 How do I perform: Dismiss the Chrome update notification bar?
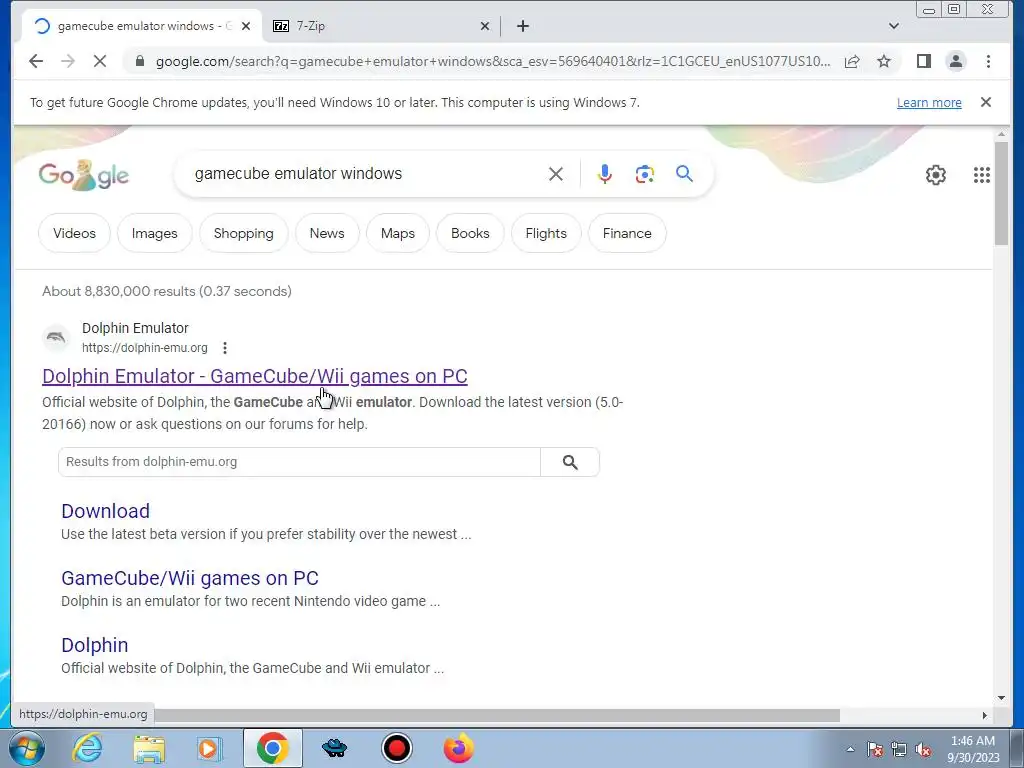(x=986, y=102)
